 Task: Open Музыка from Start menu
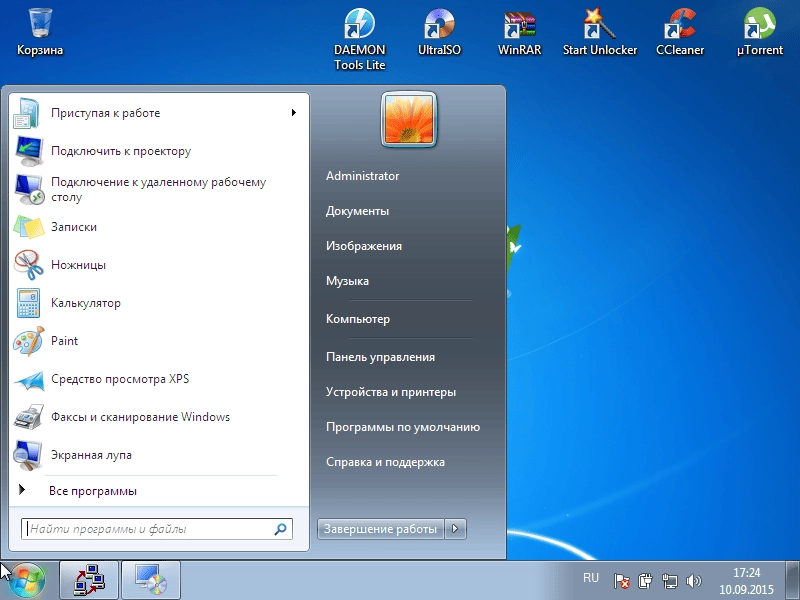tap(347, 281)
